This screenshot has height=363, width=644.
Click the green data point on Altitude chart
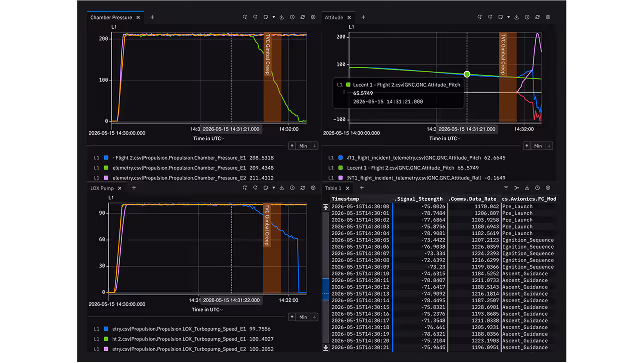[x=467, y=74]
